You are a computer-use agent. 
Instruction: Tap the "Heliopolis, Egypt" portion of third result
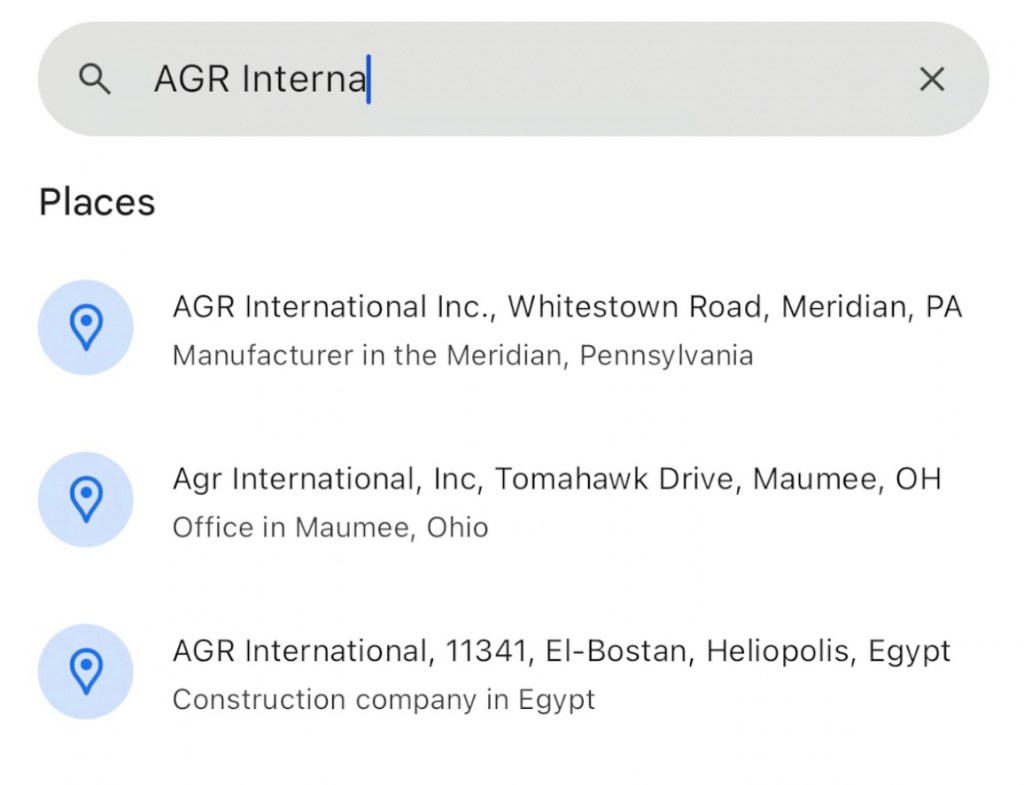pyautogui.click(x=828, y=651)
